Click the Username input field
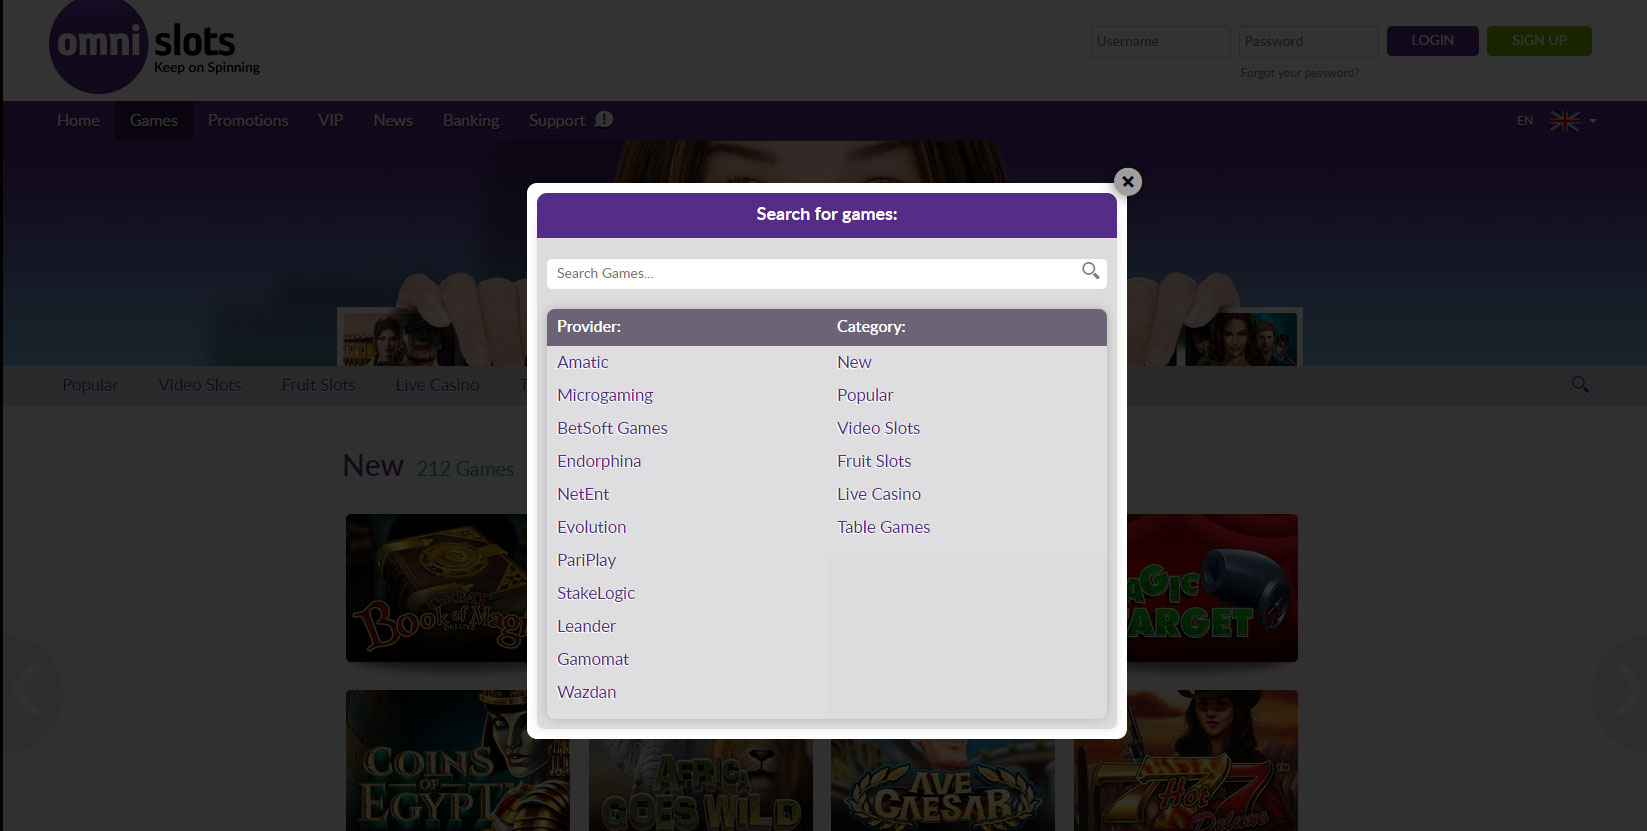Viewport: 1647px width, 831px height. click(1160, 42)
